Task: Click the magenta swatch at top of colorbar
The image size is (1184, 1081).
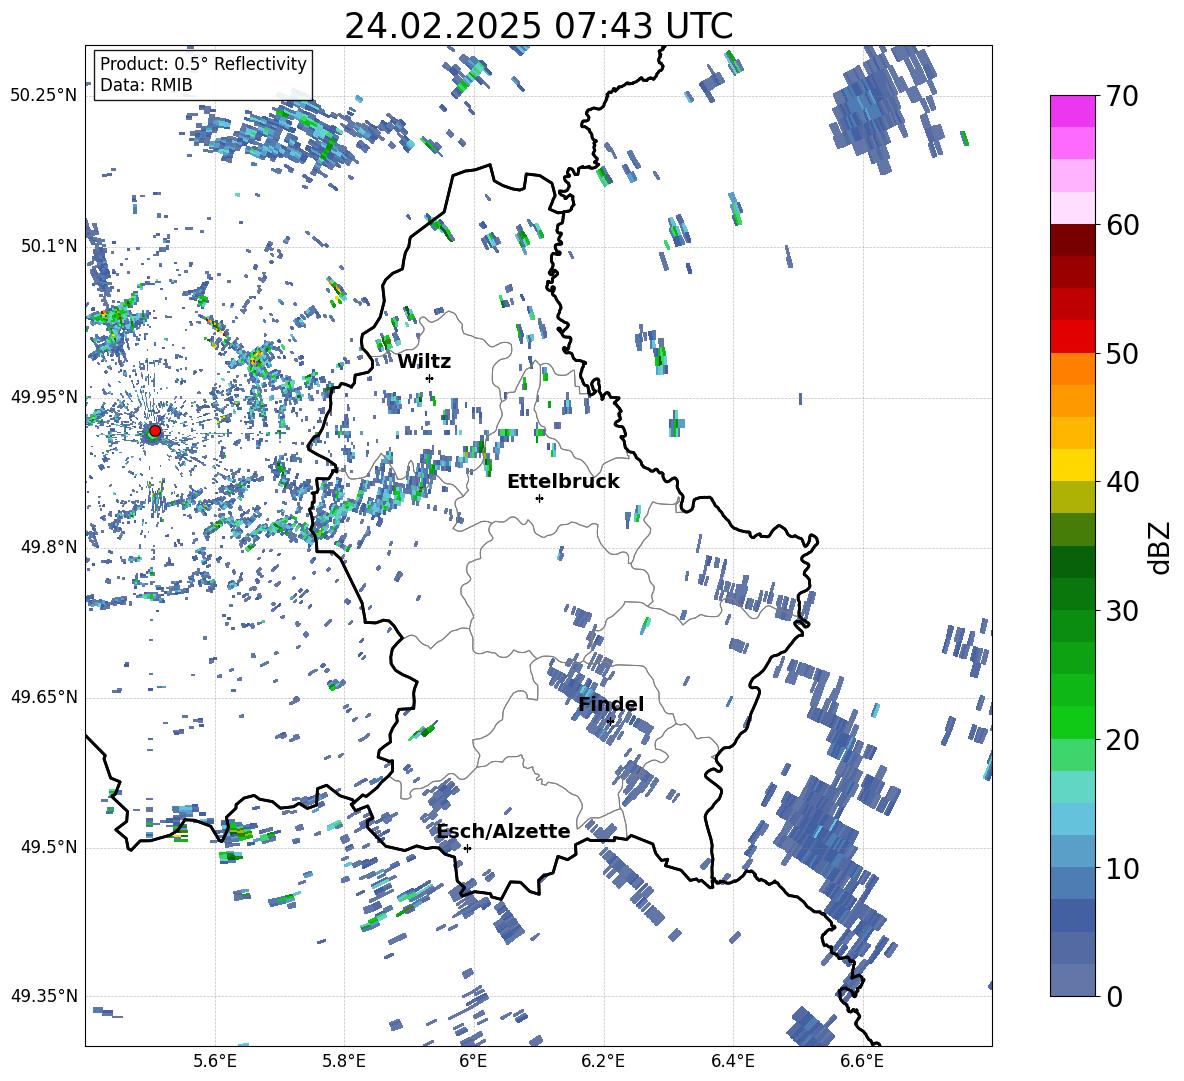Action: click(1072, 111)
